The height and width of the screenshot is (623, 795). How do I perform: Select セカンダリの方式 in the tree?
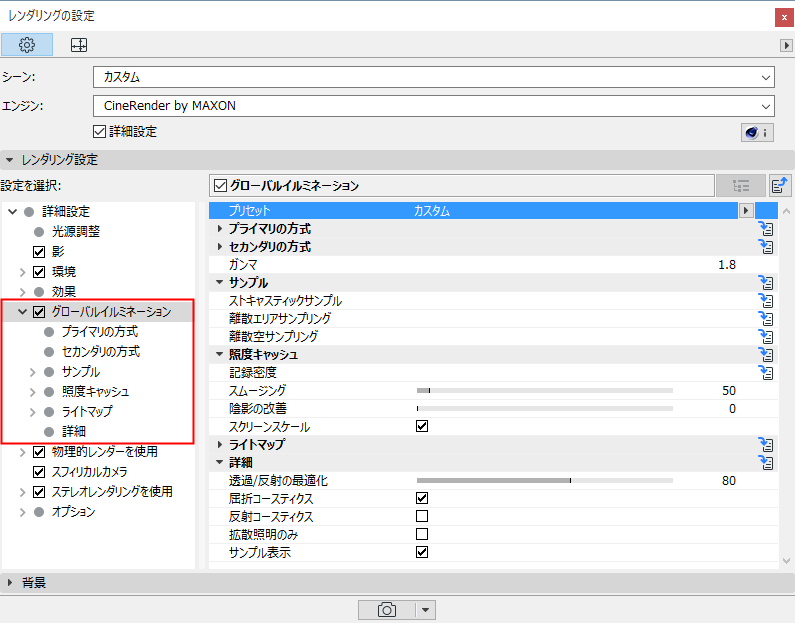[101, 352]
